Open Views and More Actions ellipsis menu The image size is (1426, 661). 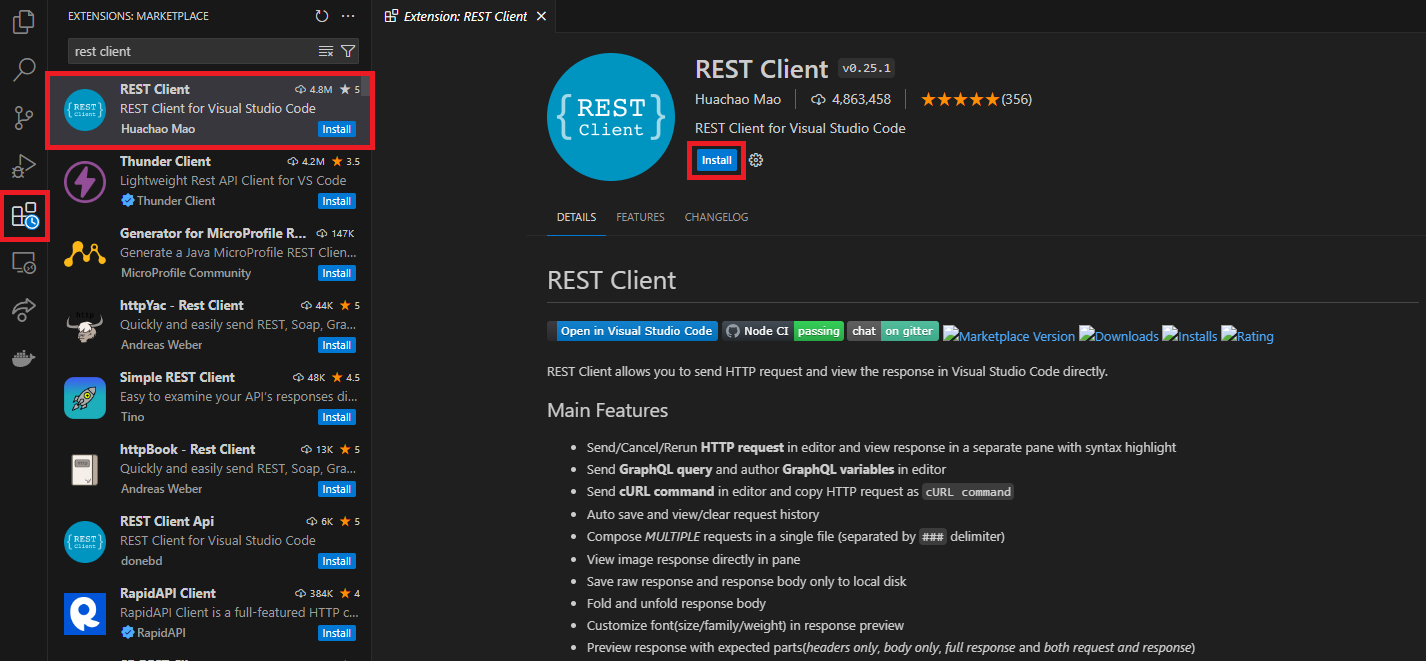[348, 16]
